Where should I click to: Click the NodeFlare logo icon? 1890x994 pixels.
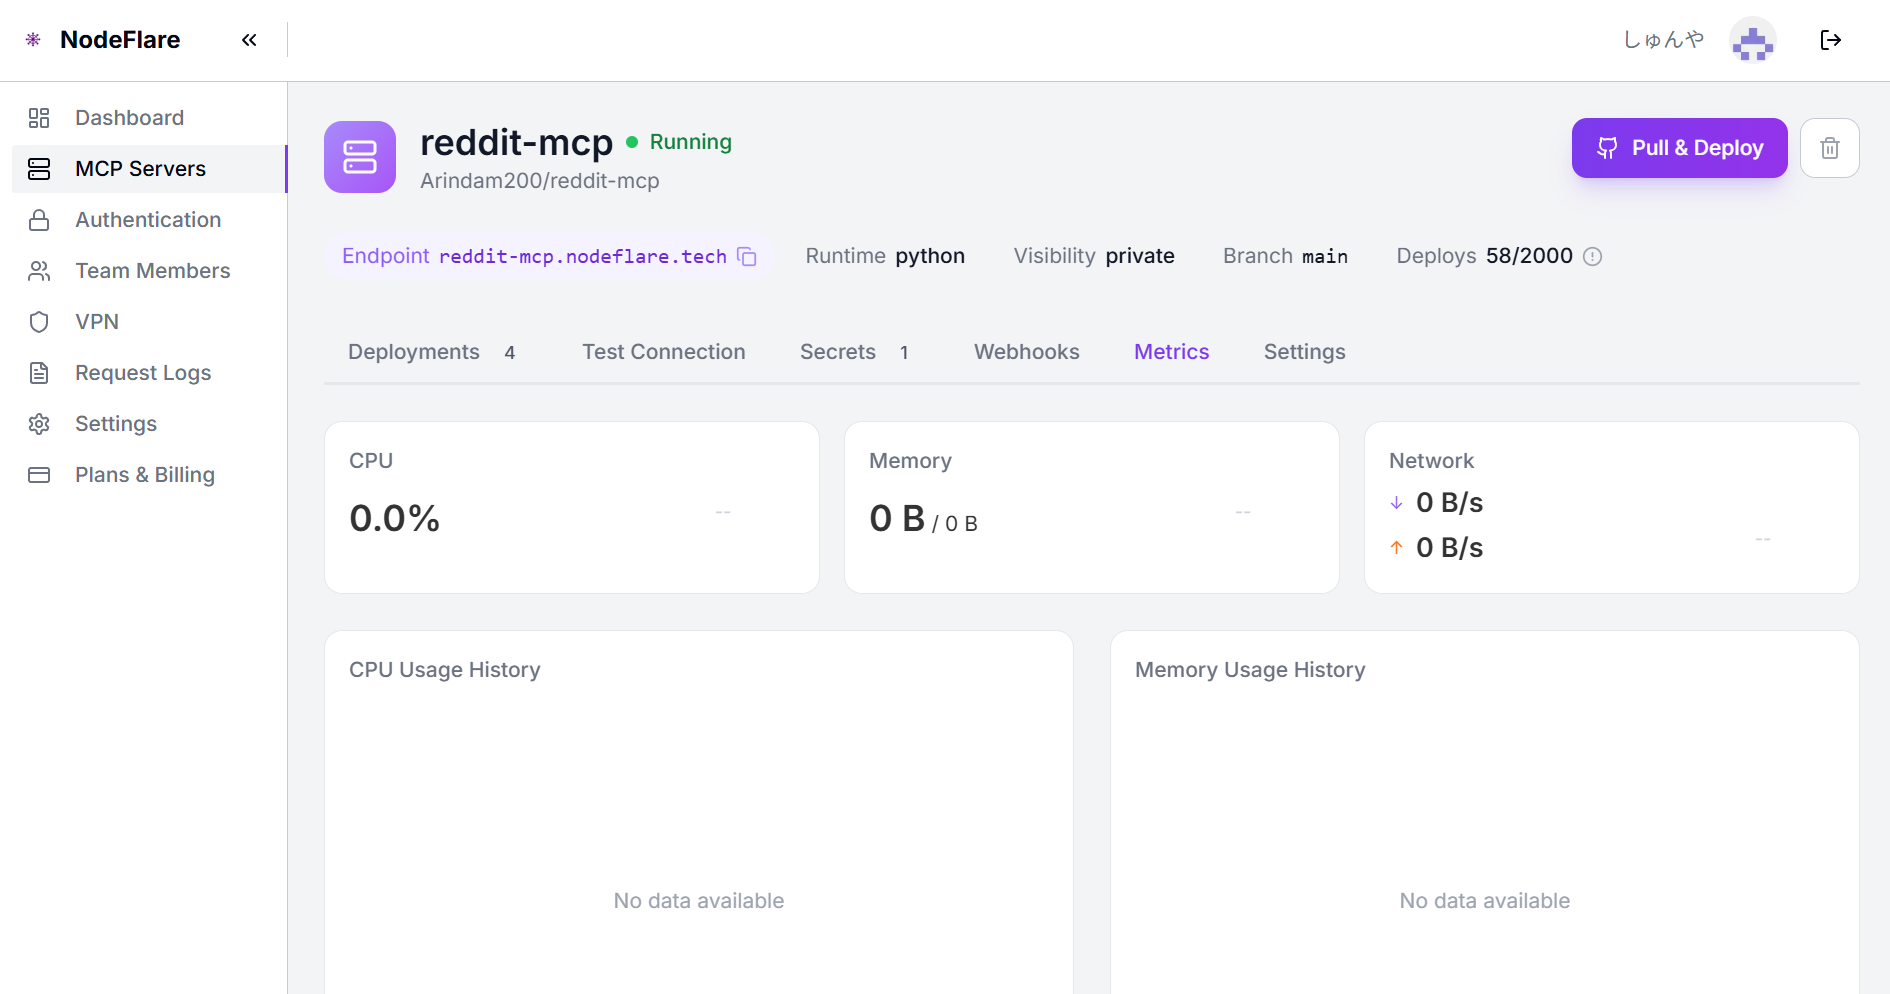(x=33, y=40)
